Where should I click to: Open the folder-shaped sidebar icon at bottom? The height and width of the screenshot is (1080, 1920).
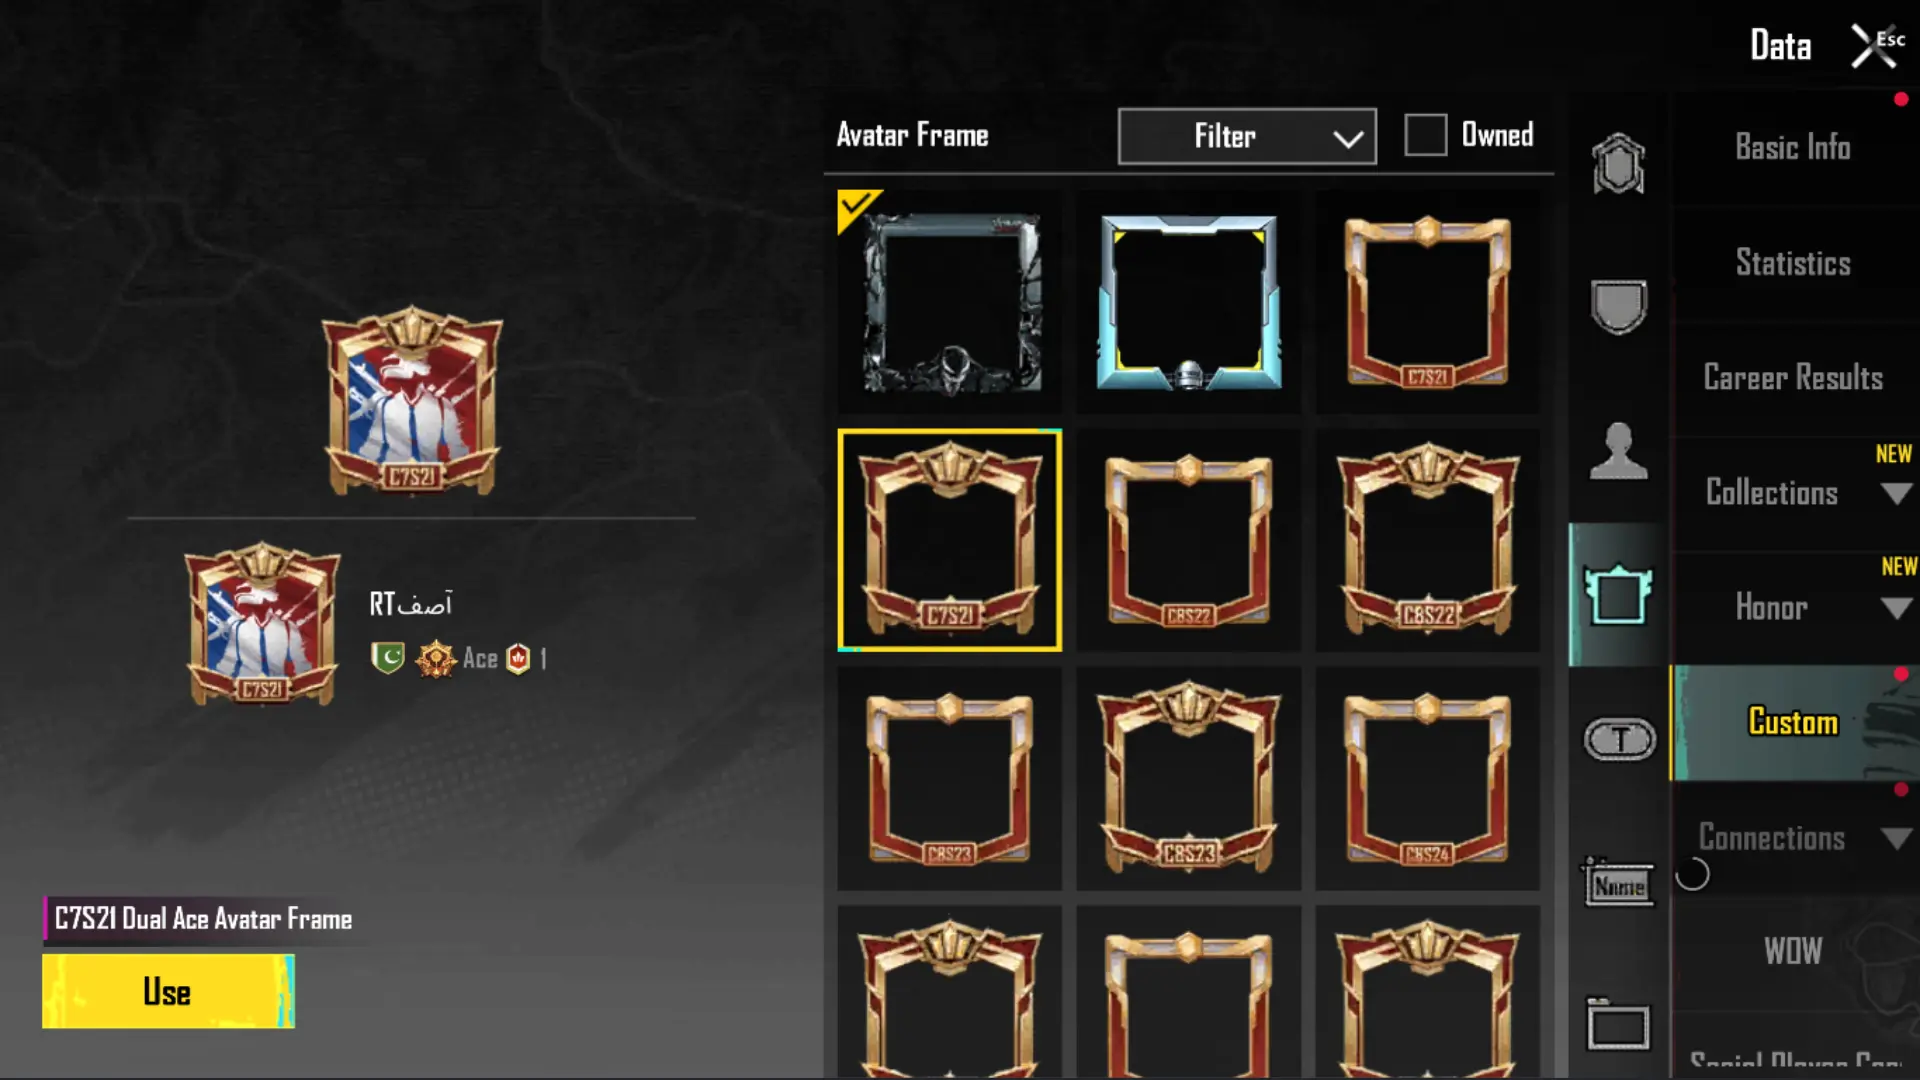(x=1618, y=1025)
